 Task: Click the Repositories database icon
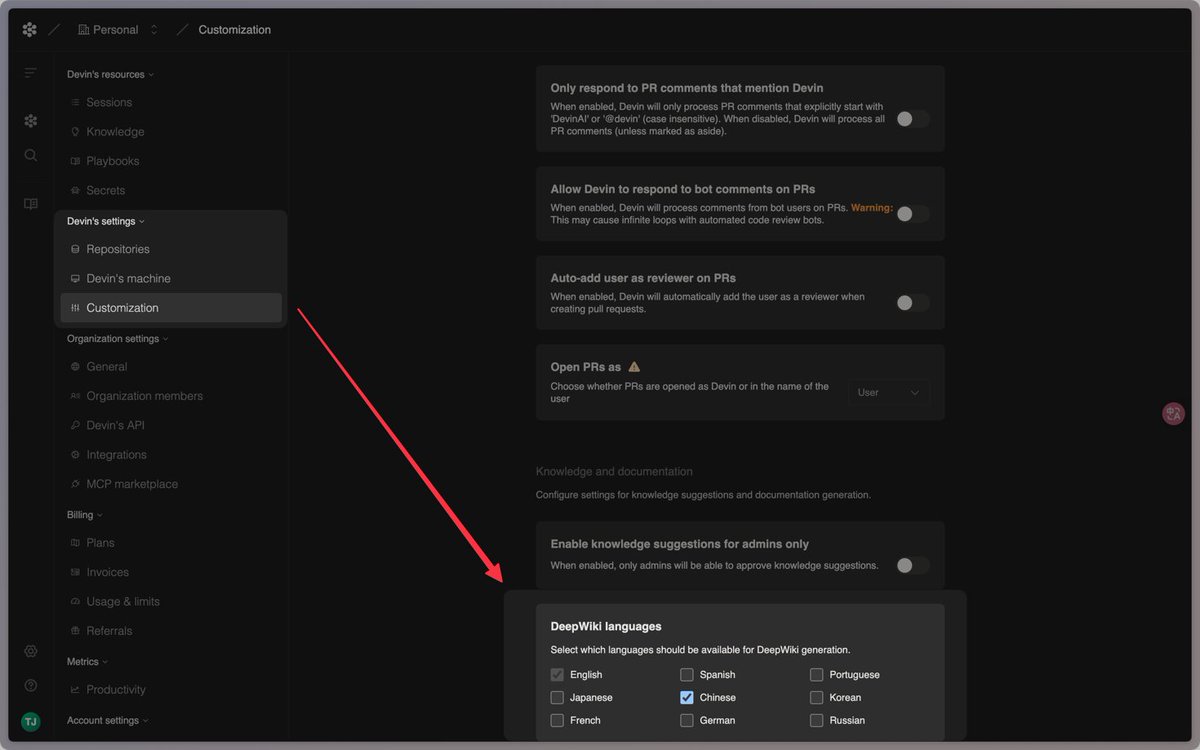click(75, 249)
